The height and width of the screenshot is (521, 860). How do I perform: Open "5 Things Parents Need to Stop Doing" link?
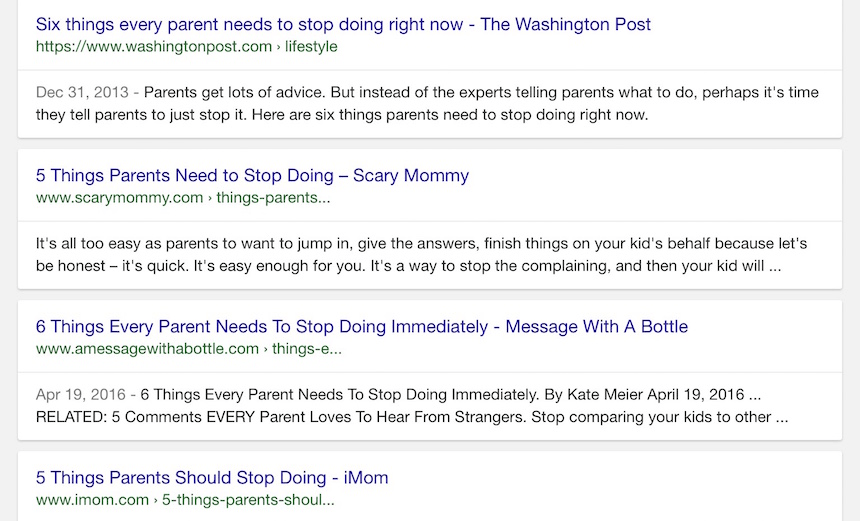(x=252, y=175)
